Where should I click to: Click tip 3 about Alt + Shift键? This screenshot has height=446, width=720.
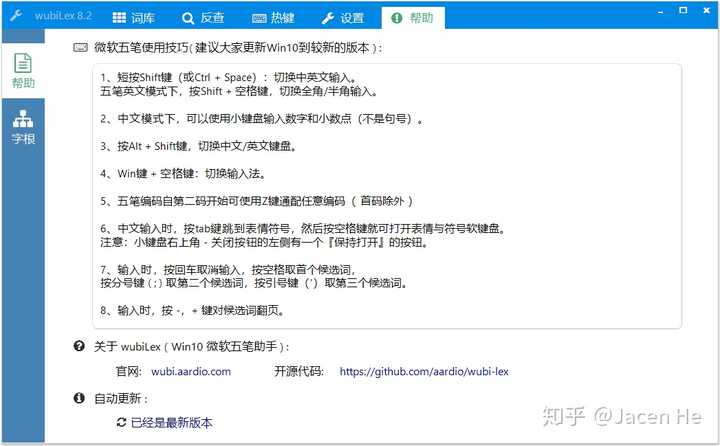[x=198, y=146]
